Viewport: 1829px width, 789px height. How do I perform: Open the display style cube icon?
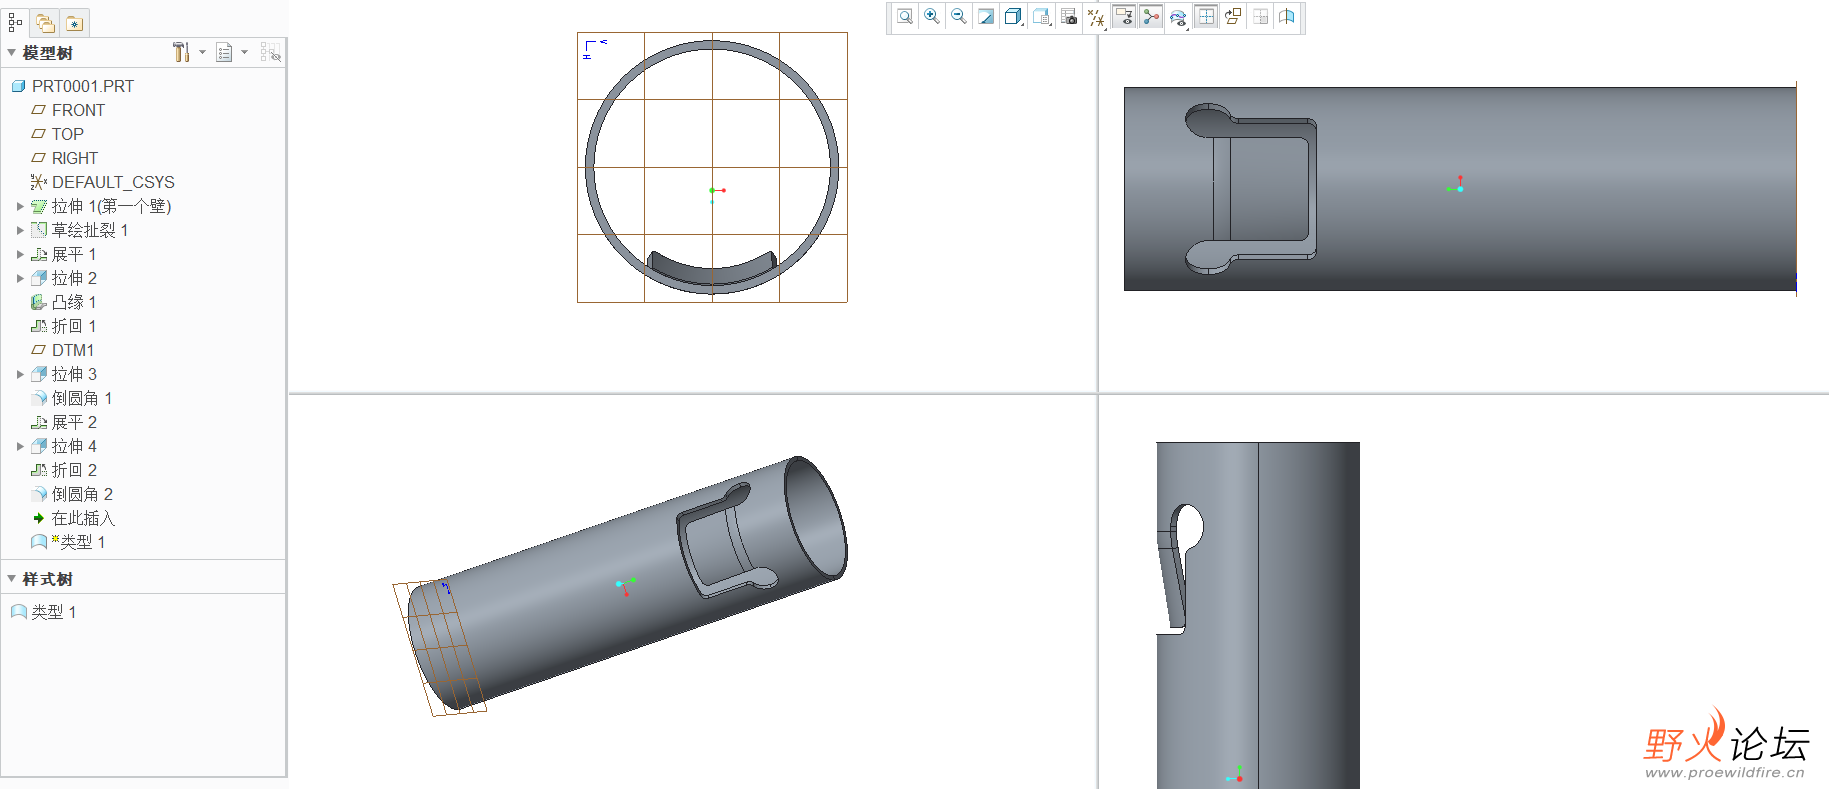point(1013,17)
